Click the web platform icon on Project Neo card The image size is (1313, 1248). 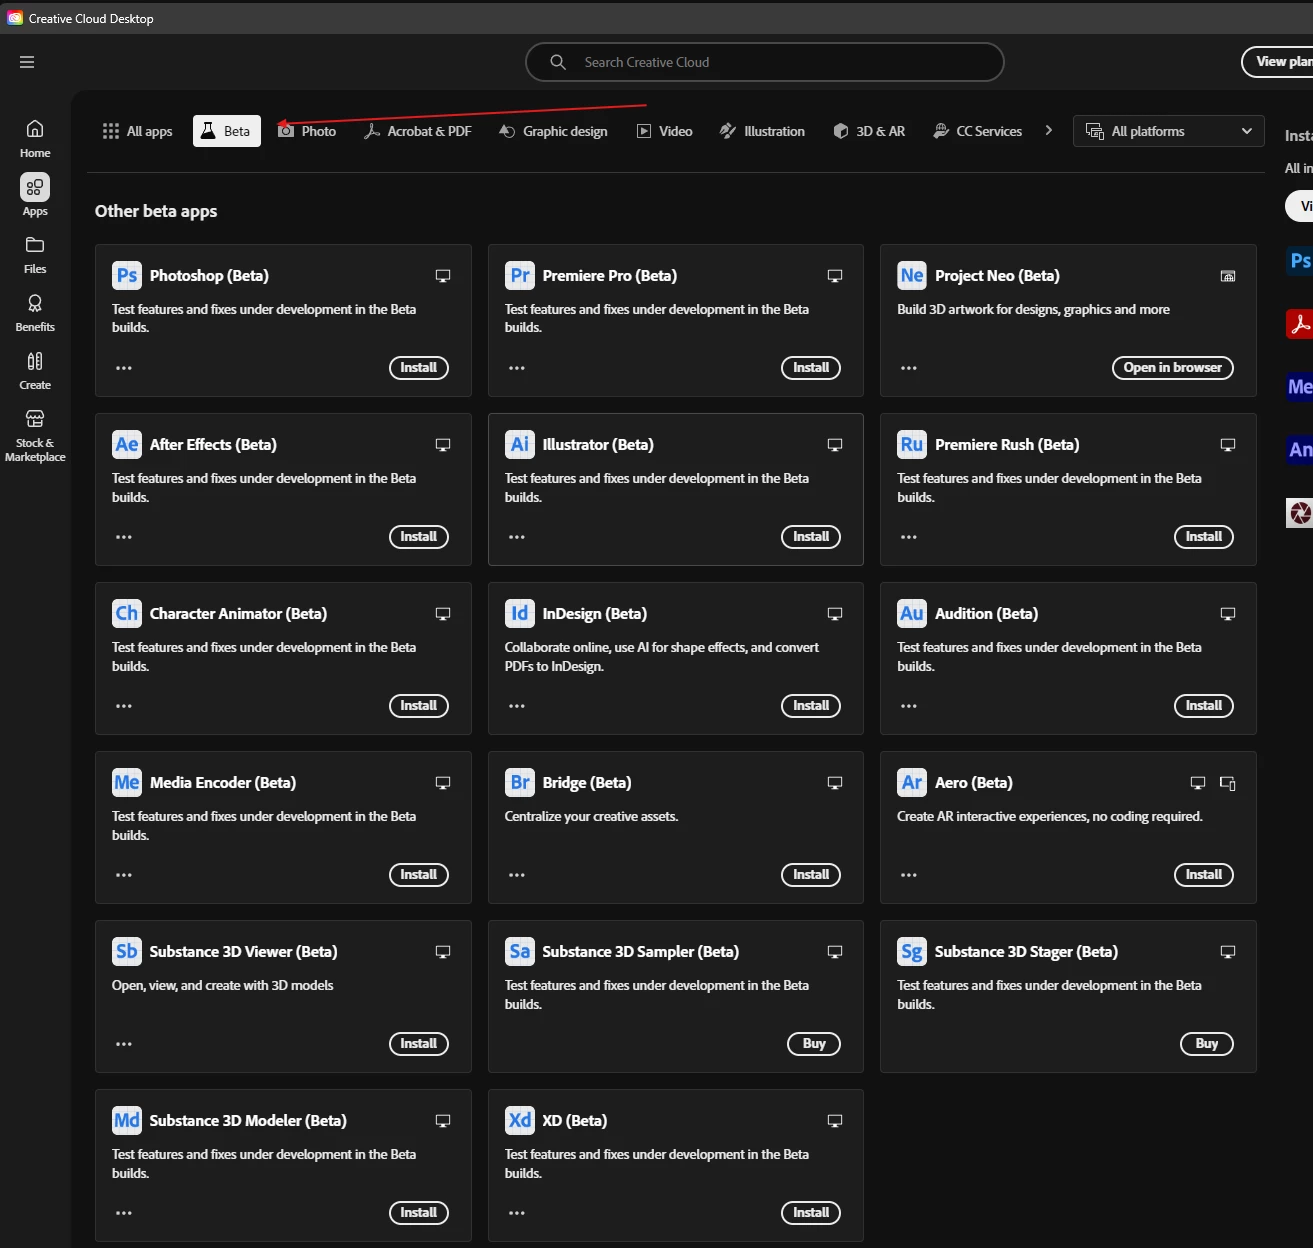pos(1228,276)
